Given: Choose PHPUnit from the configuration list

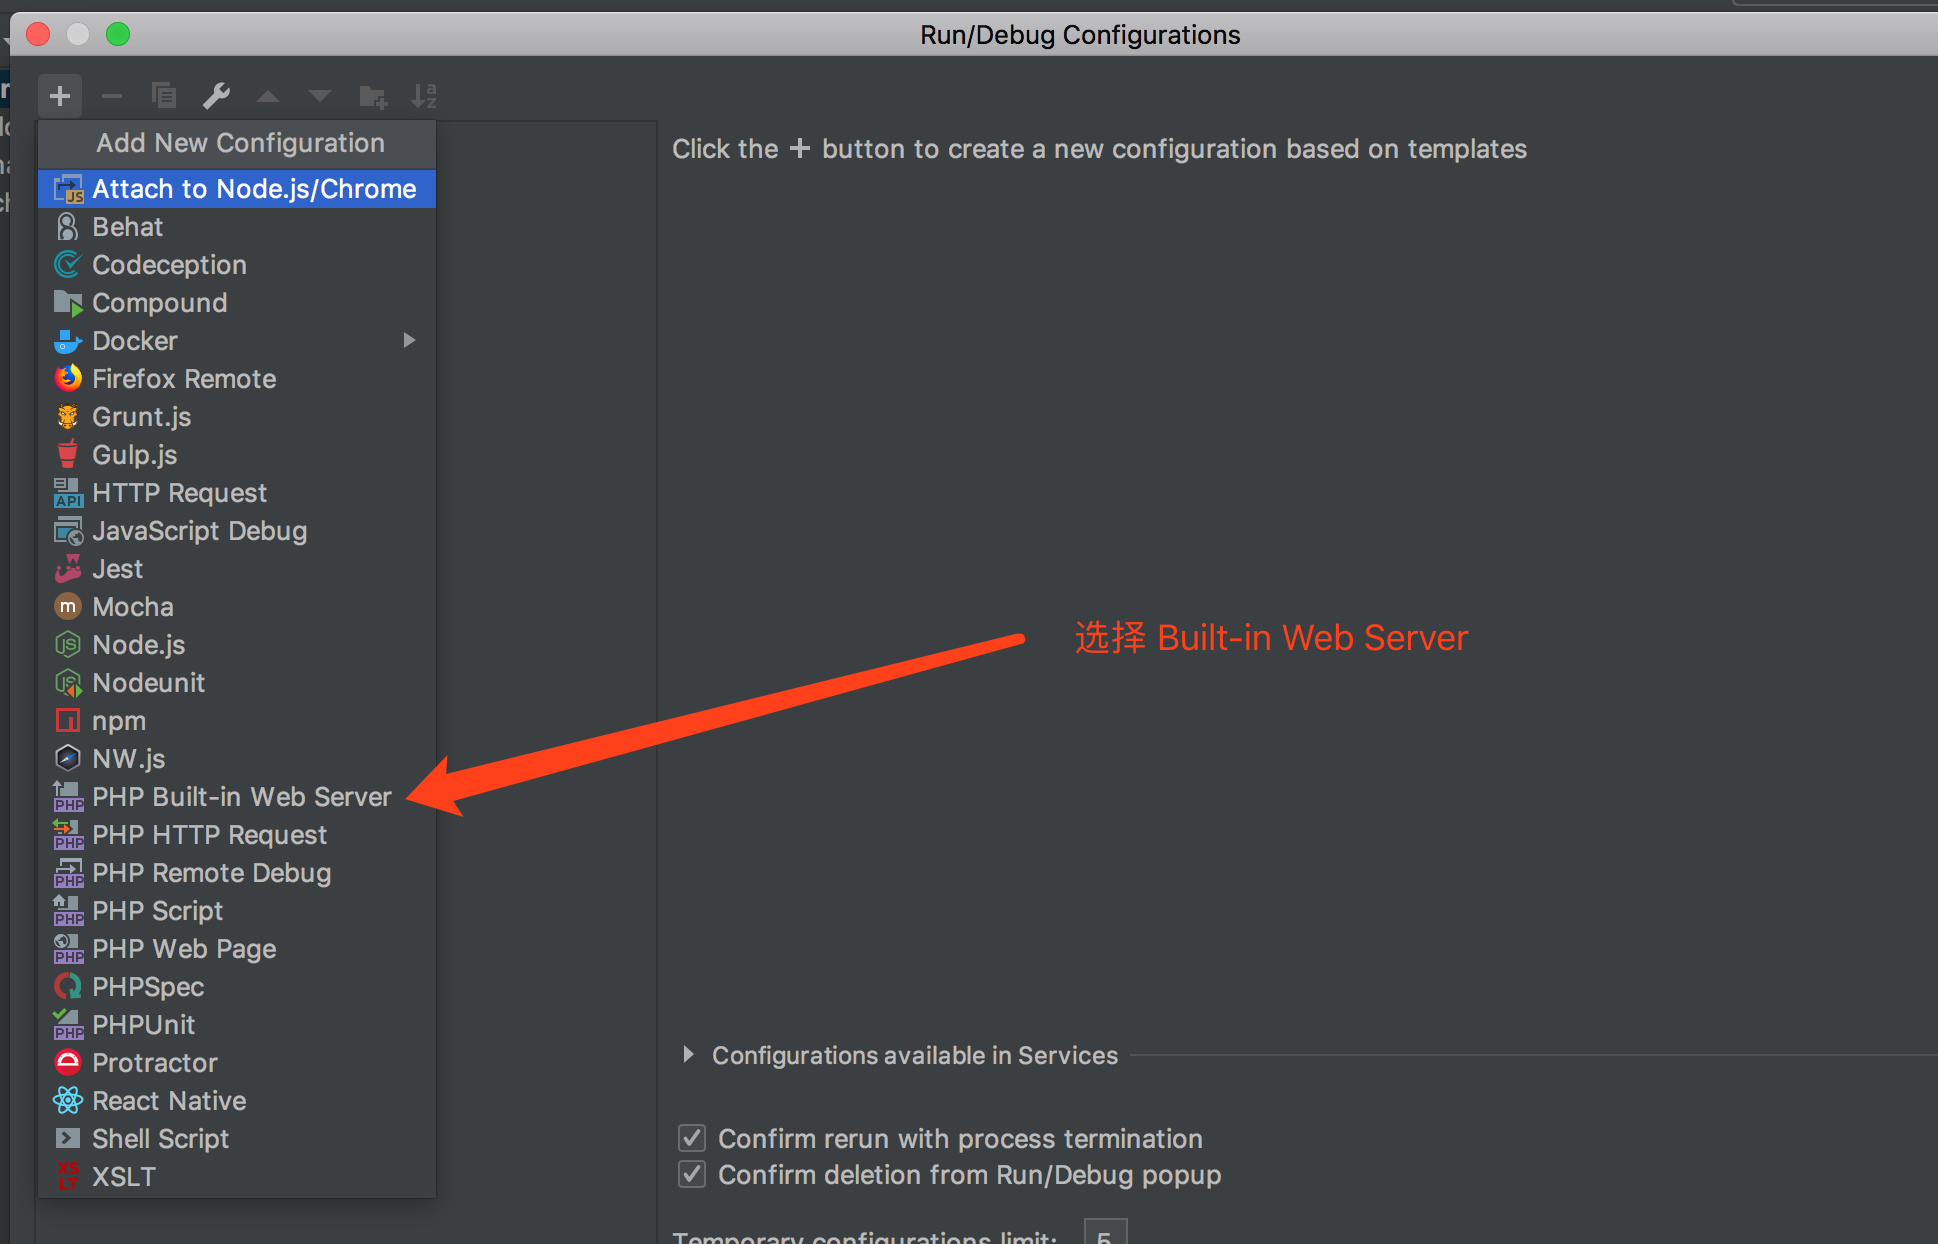Looking at the screenshot, I should [x=143, y=1025].
